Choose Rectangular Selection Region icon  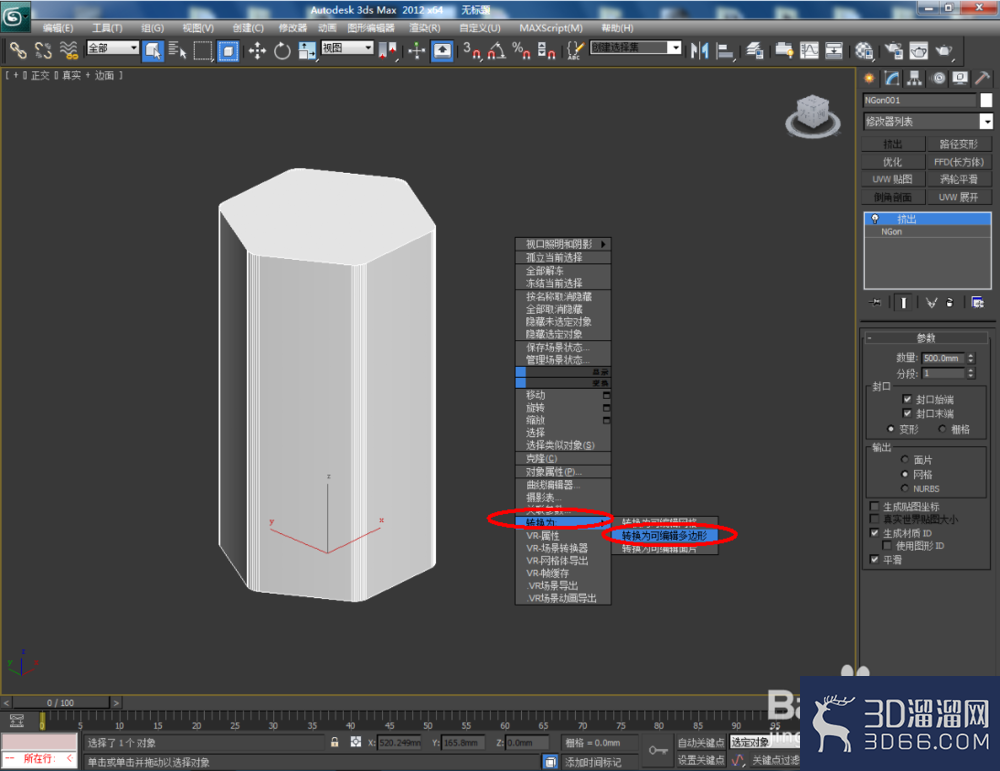203,50
